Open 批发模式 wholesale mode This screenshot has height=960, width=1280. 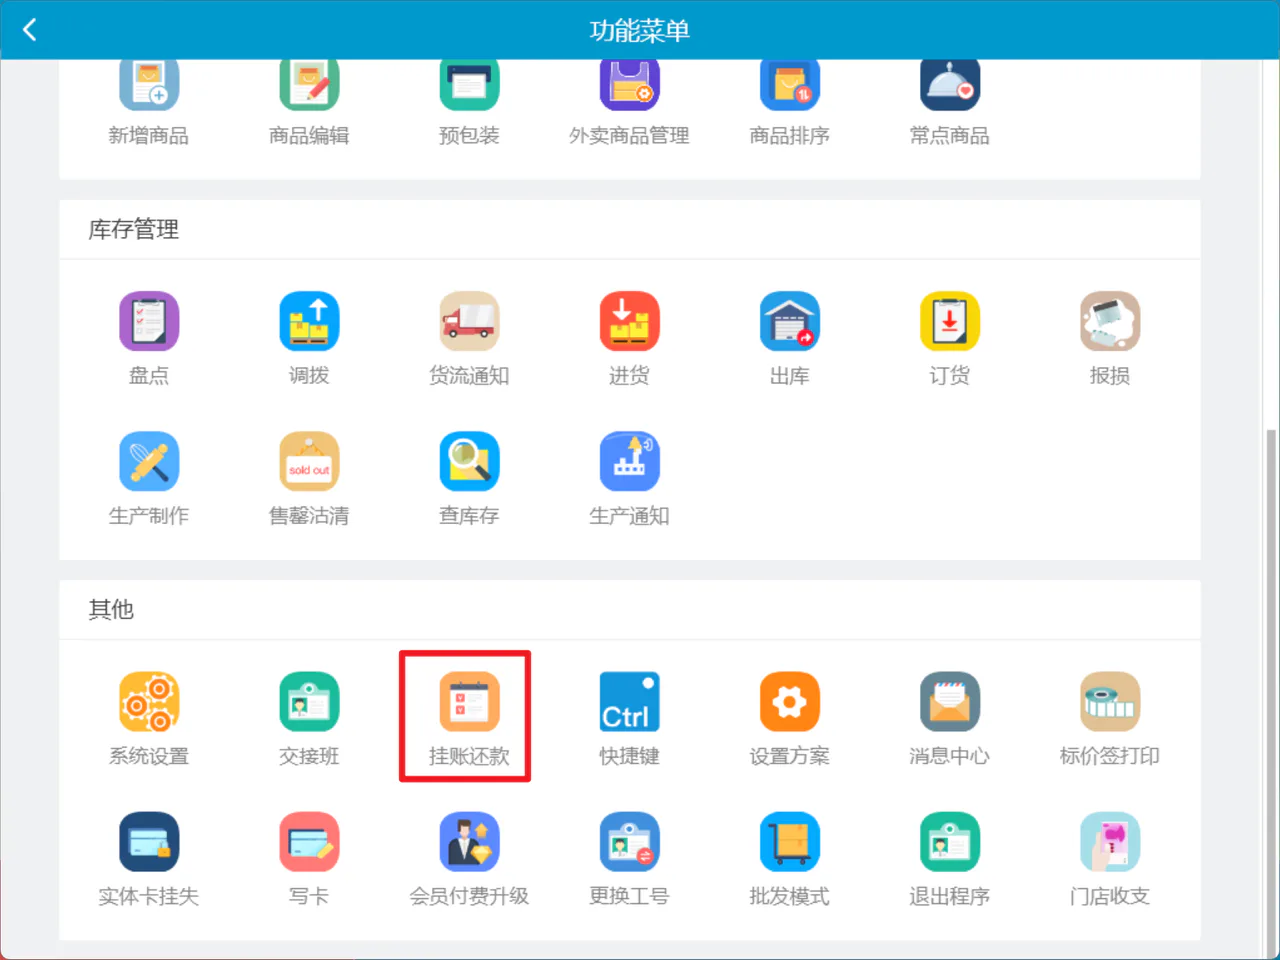(789, 859)
